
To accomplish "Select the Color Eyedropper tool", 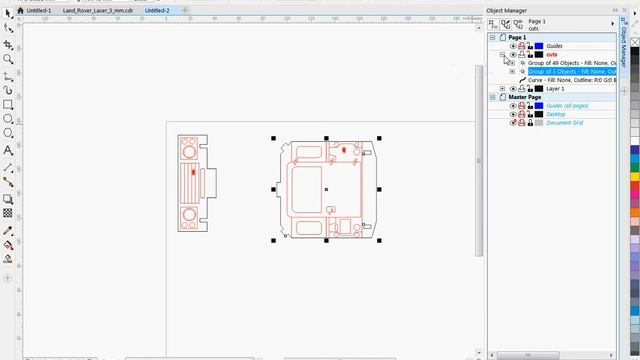I will pyautogui.click(x=8, y=231).
